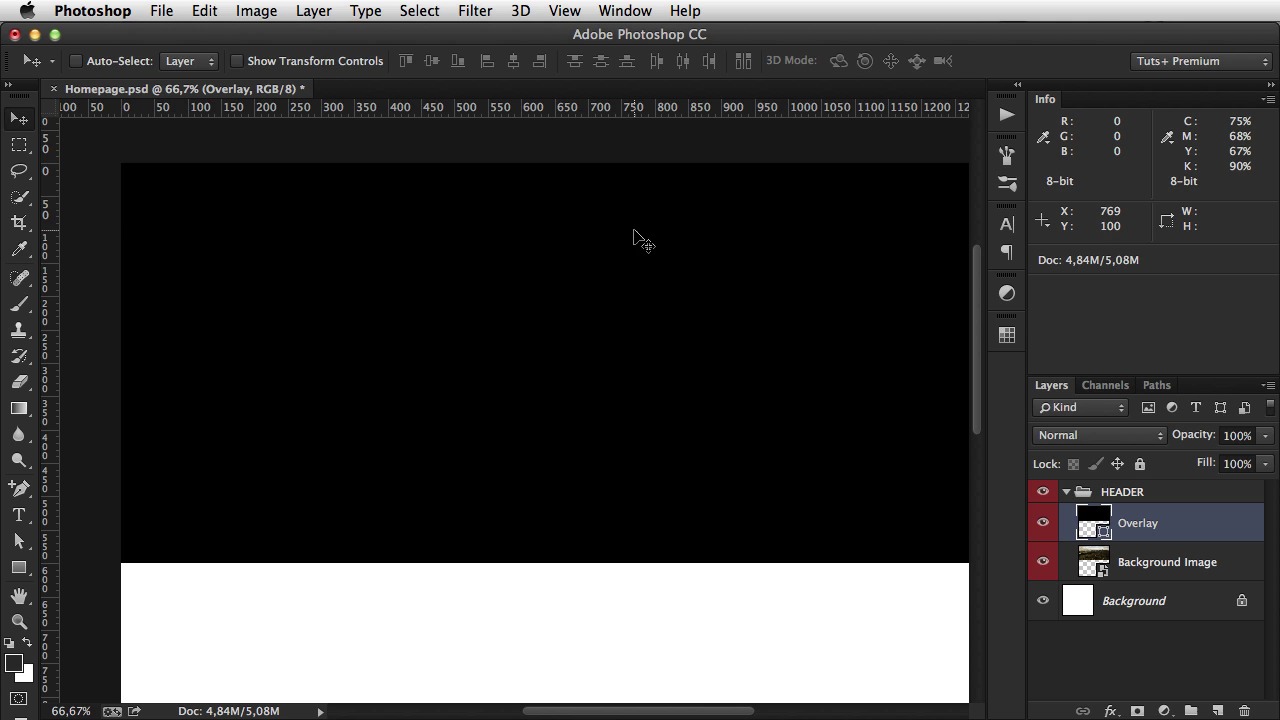
Task: Open Layers panel flyout menu
Action: tap(1268, 385)
